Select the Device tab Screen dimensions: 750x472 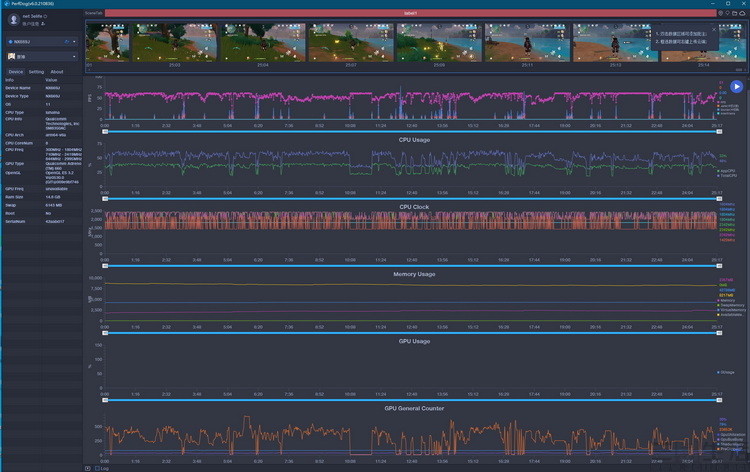tap(15, 72)
